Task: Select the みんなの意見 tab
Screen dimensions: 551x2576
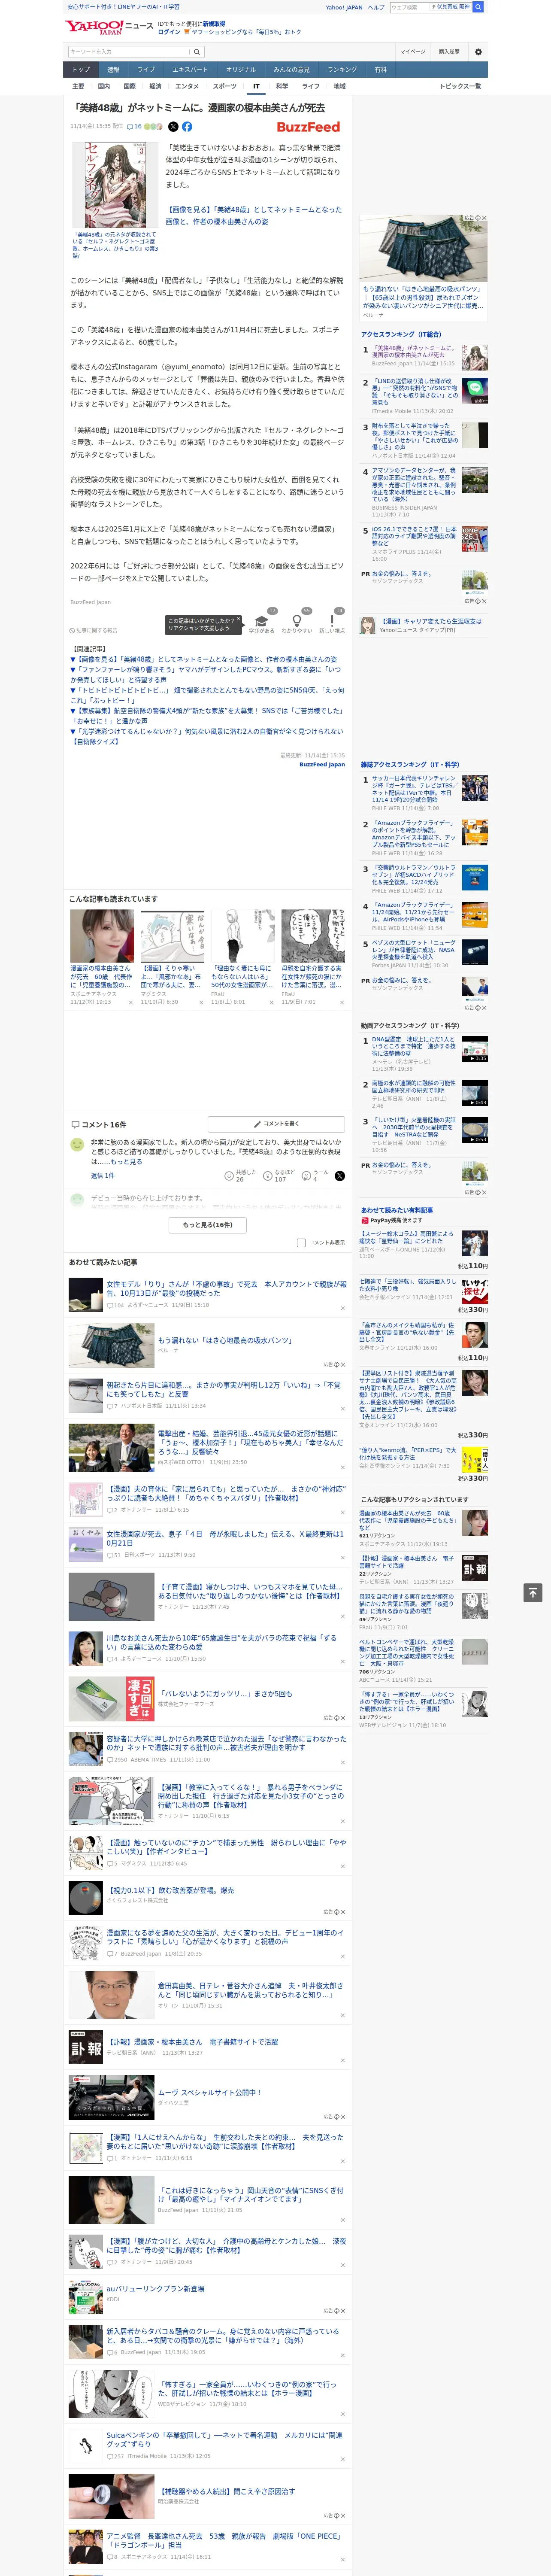Action: 291,70
